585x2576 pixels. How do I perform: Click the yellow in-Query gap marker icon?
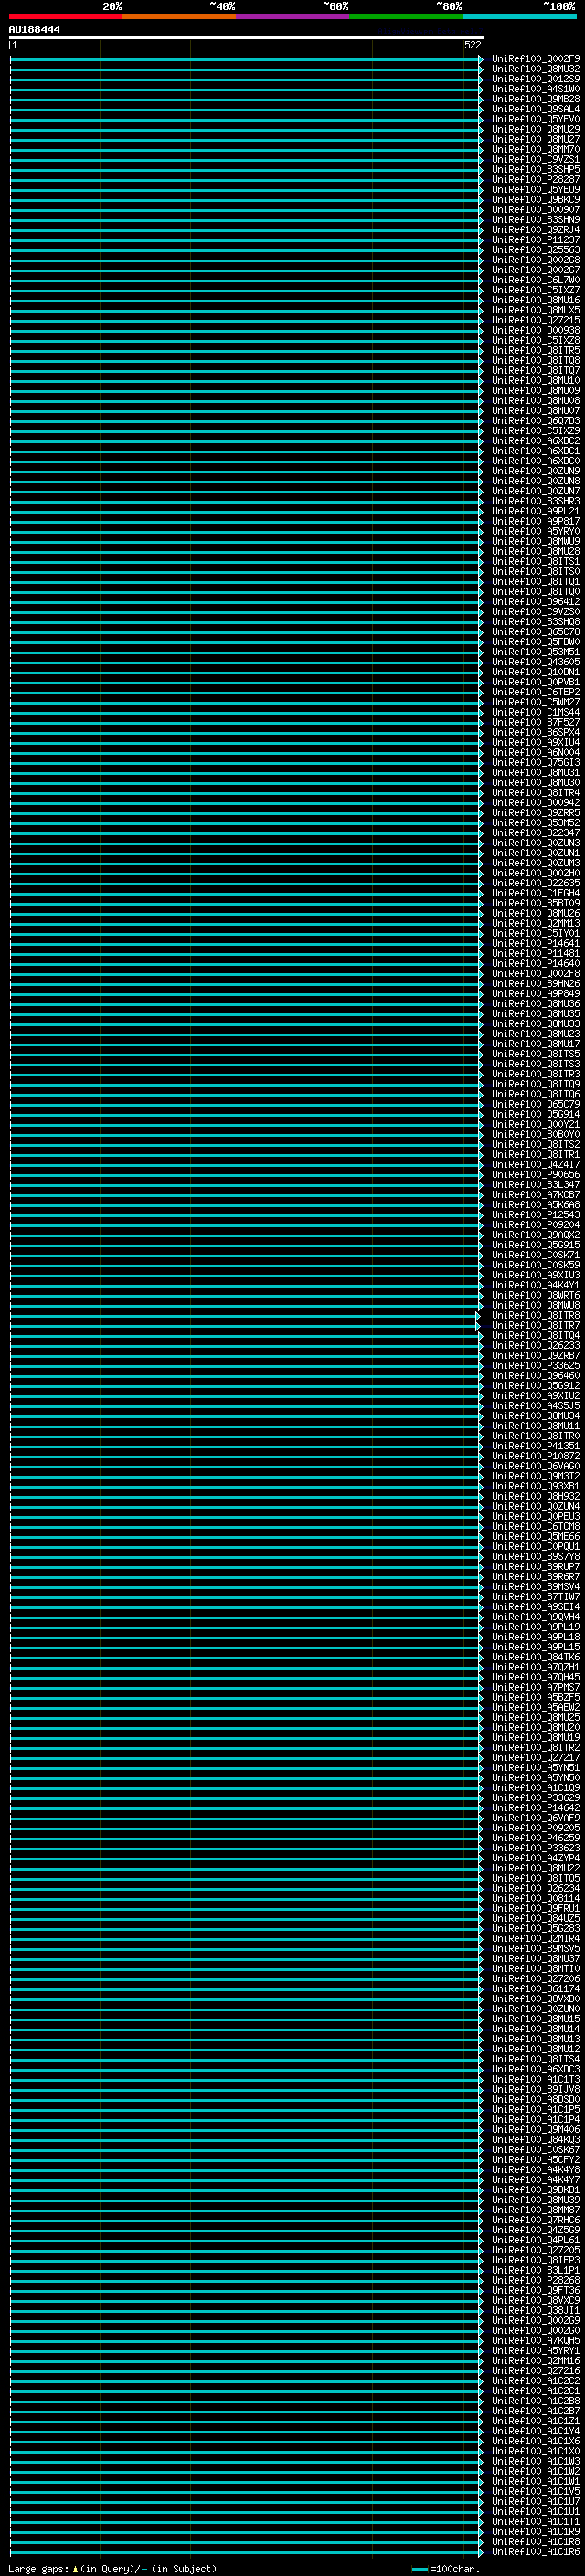(75, 2568)
